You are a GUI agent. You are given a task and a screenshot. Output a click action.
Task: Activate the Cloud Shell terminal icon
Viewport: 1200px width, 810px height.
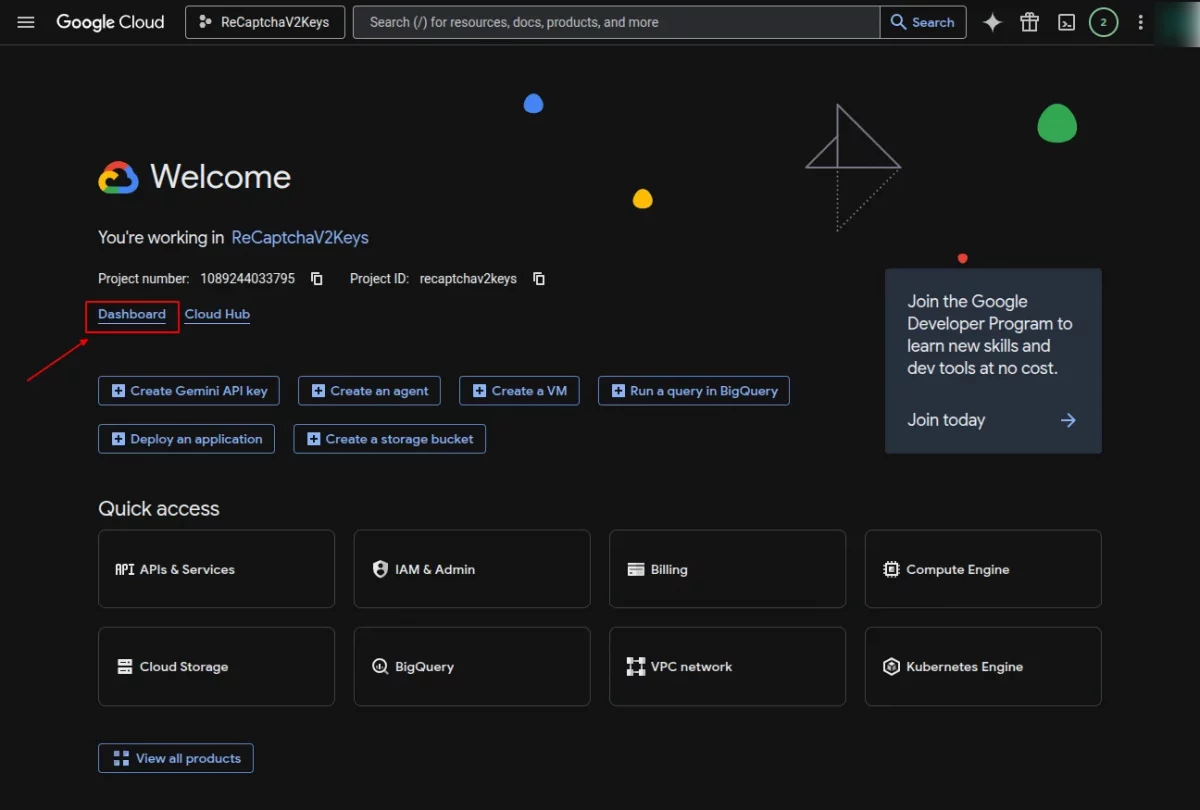(1066, 22)
